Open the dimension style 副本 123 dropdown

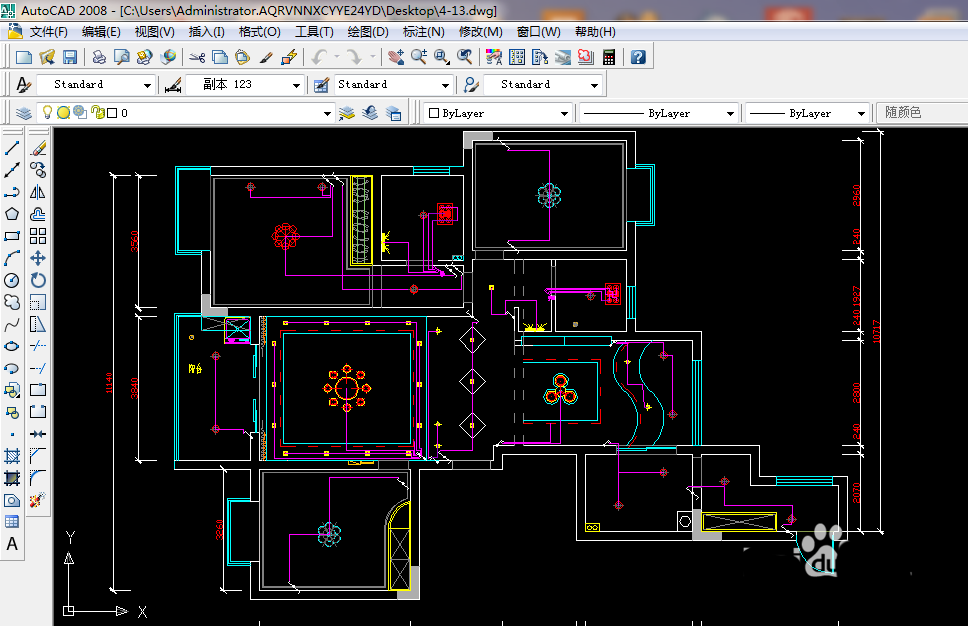coord(296,85)
